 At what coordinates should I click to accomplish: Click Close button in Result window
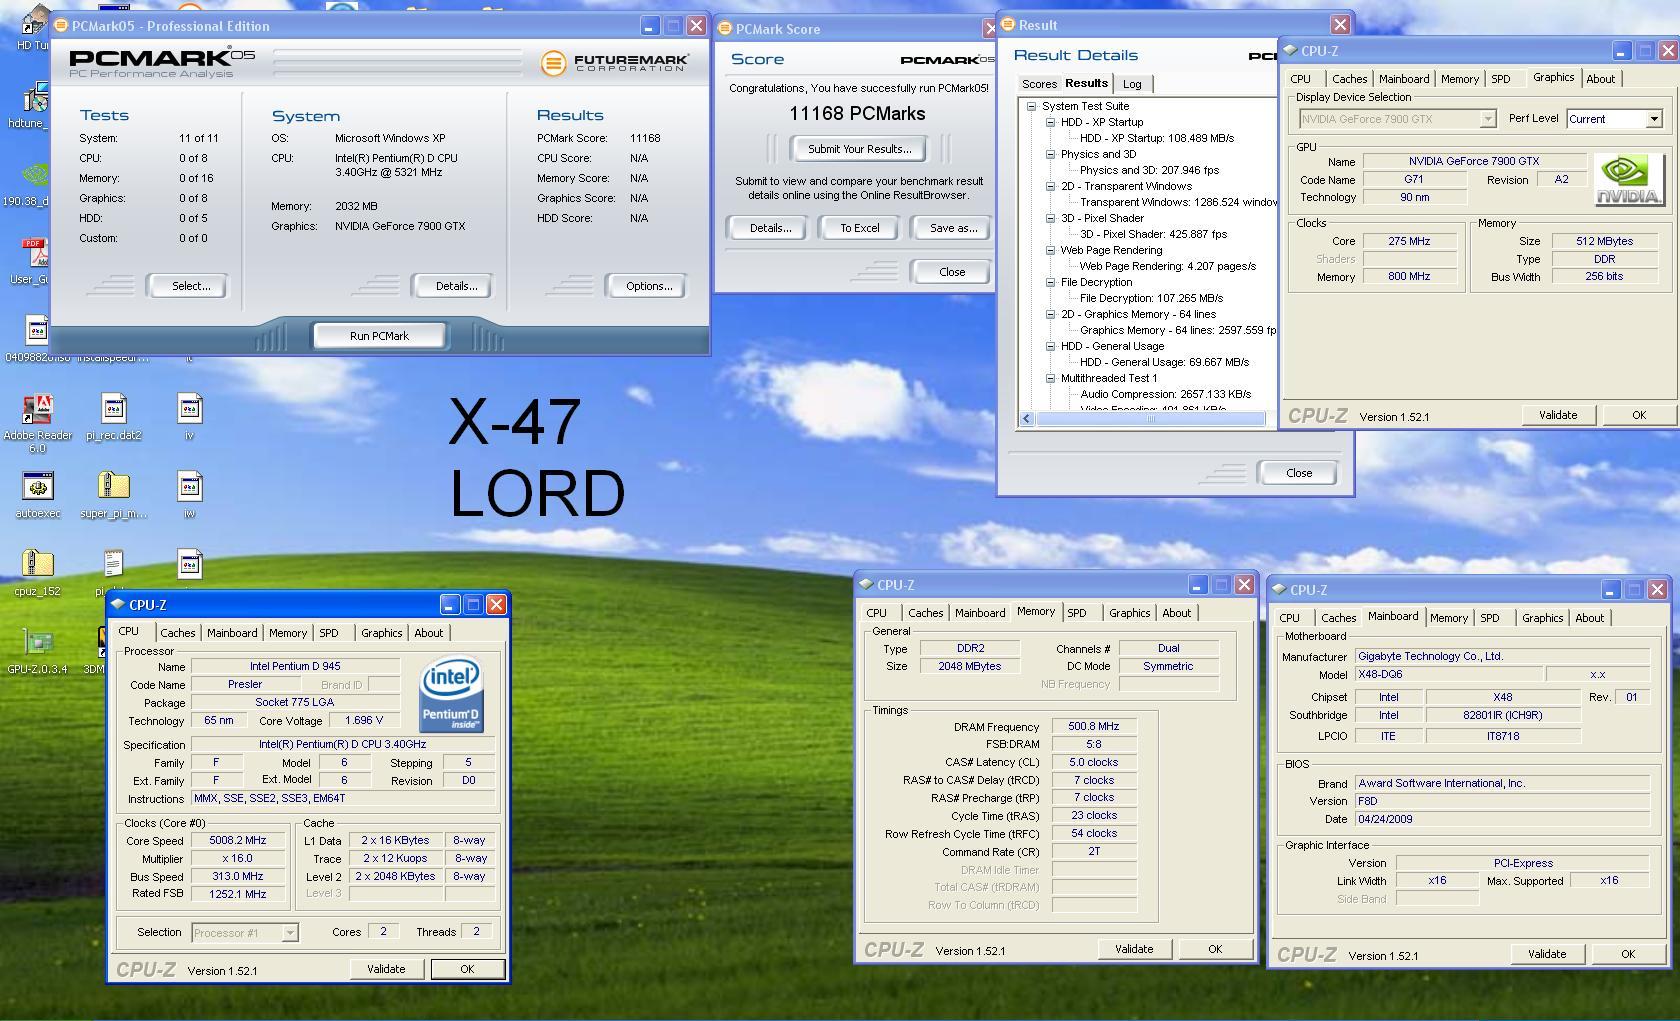(x=1299, y=473)
